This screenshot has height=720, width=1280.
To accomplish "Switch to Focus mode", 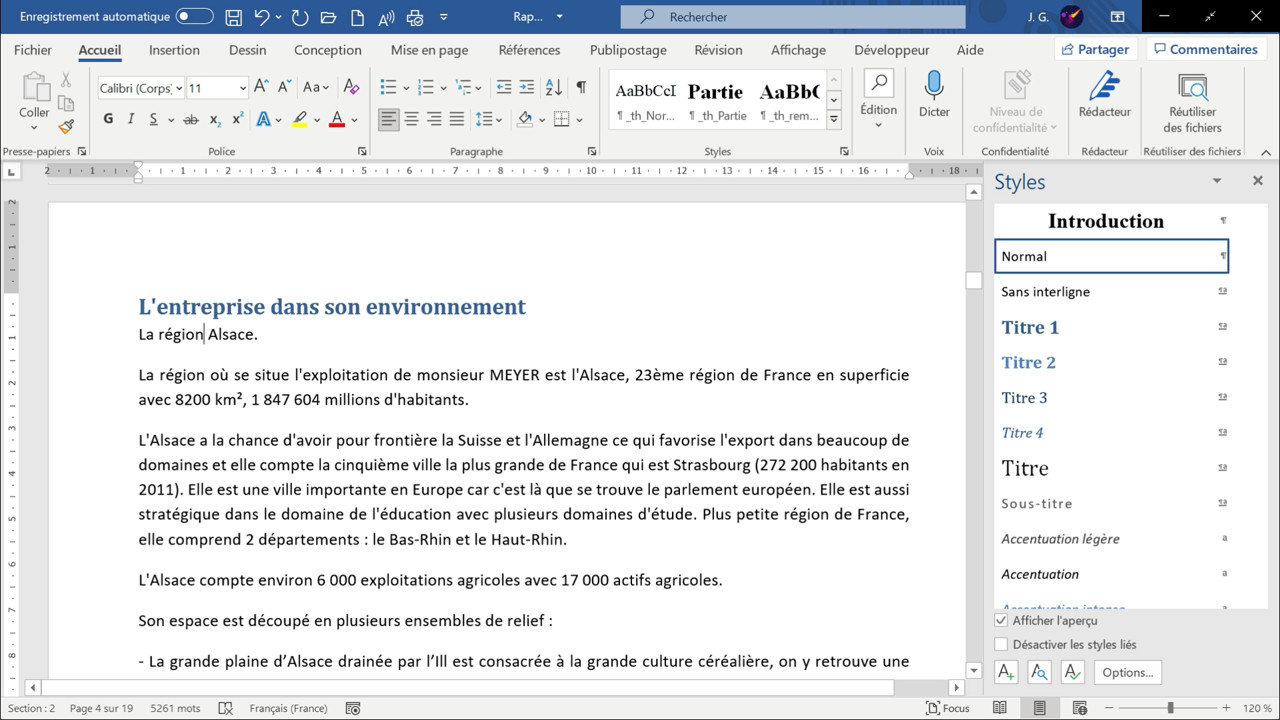I will [948, 708].
